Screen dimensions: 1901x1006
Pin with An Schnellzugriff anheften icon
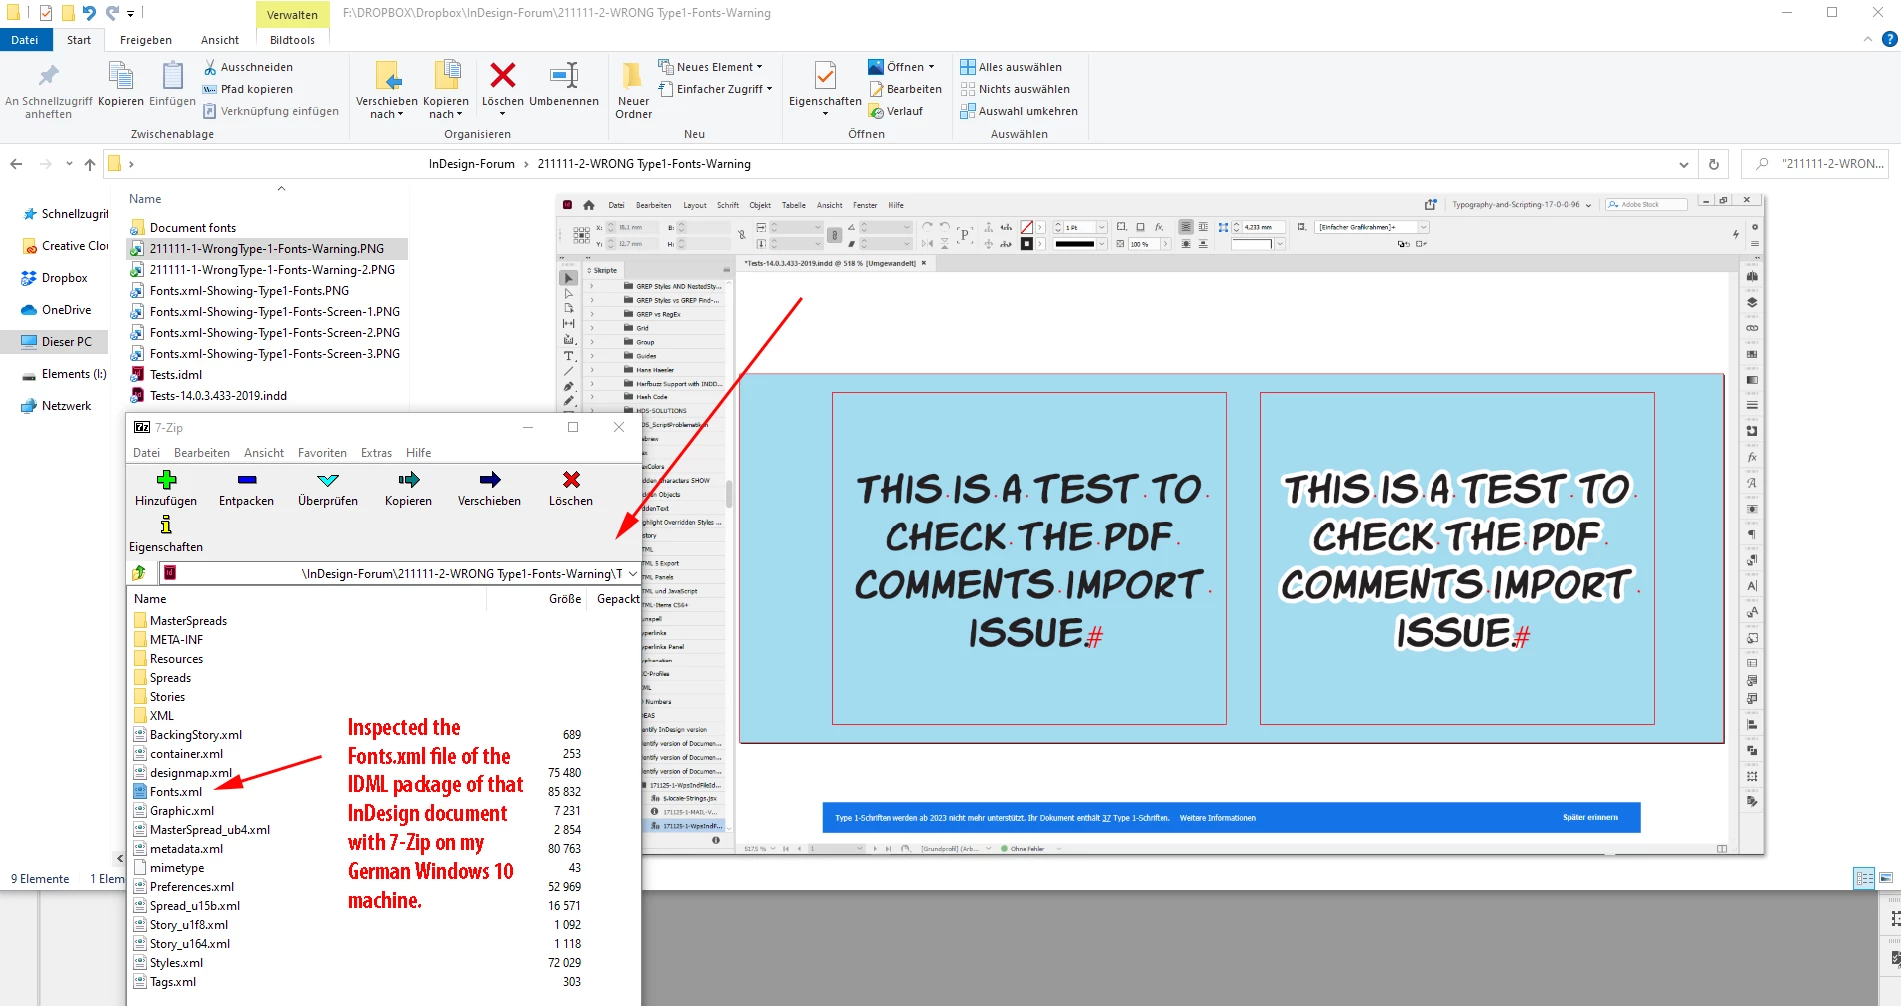tap(48, 76)
